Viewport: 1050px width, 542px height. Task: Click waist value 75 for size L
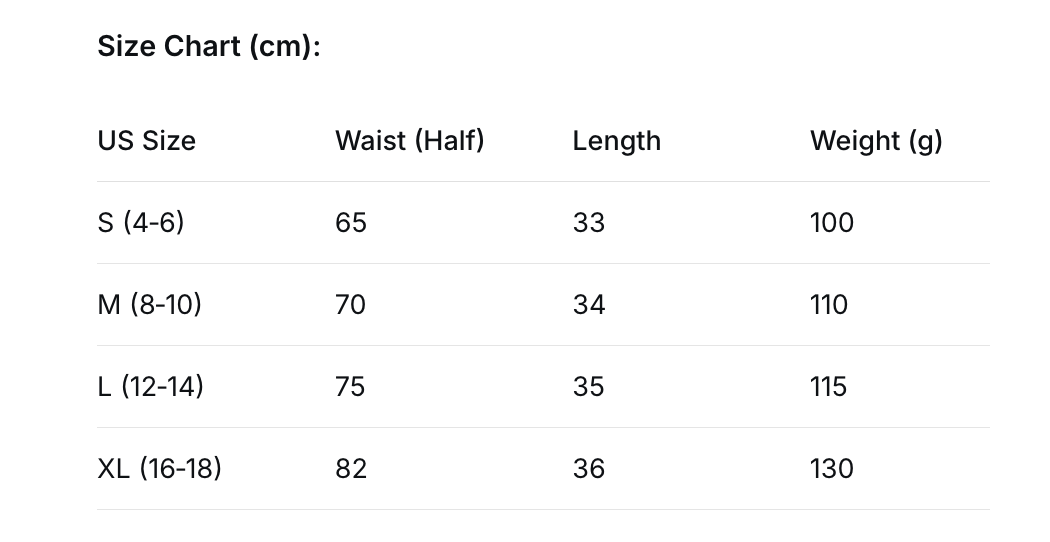(x=350, y=387)
